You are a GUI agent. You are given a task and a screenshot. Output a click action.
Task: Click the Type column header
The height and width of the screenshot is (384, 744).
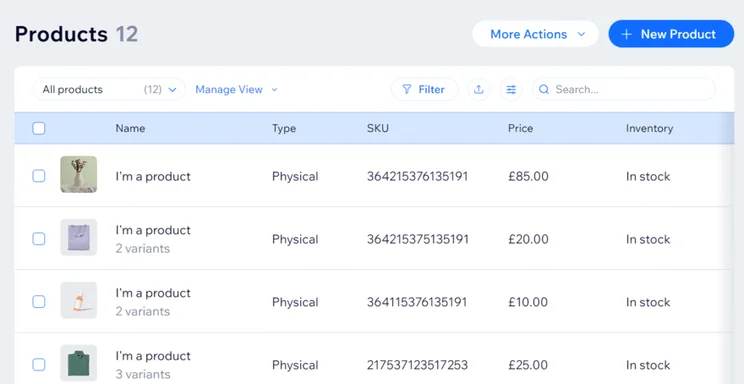[x=284, y=129]
